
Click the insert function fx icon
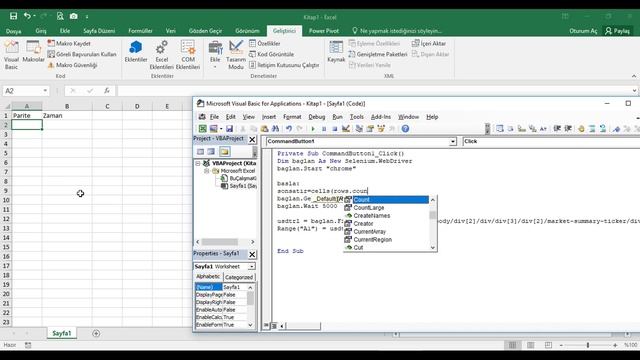tap(107, 91)
